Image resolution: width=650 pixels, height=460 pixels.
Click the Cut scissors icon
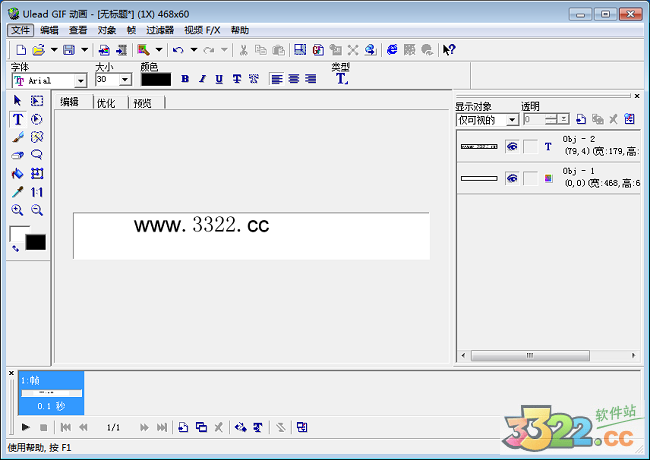tap(243, 50)
